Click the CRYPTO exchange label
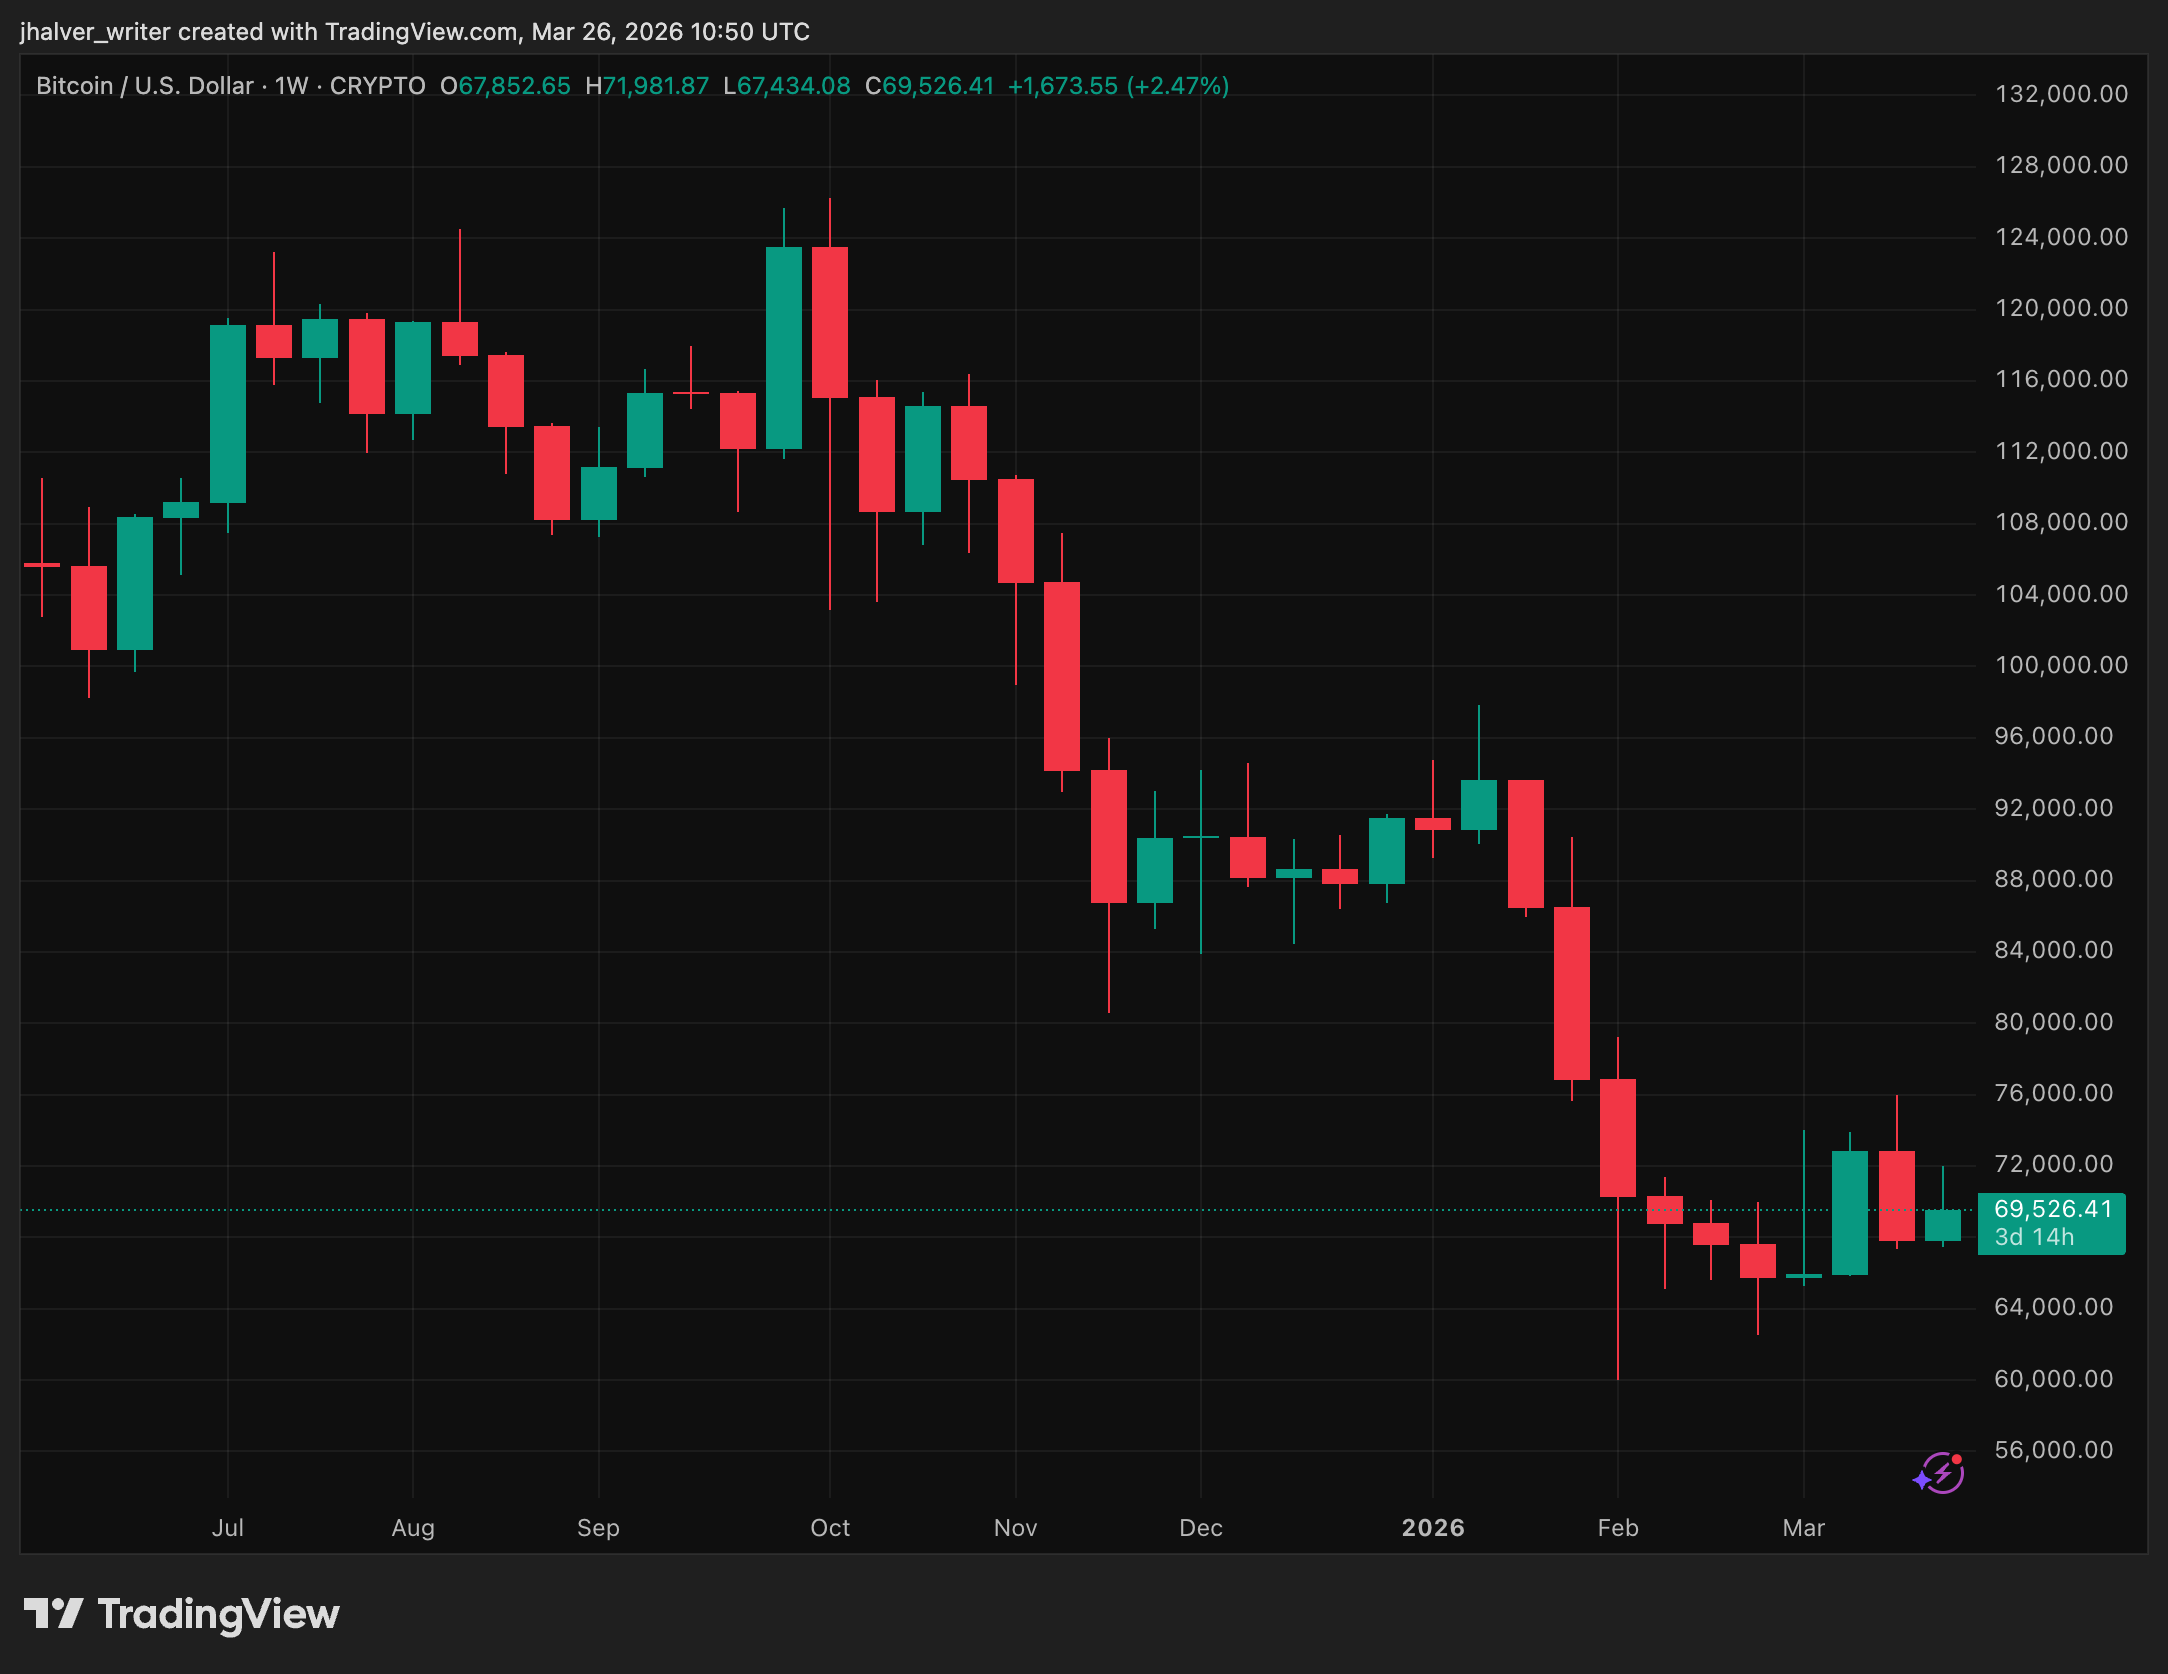The width and height of the screenshot is (2168, 1674). coord(380,86)
